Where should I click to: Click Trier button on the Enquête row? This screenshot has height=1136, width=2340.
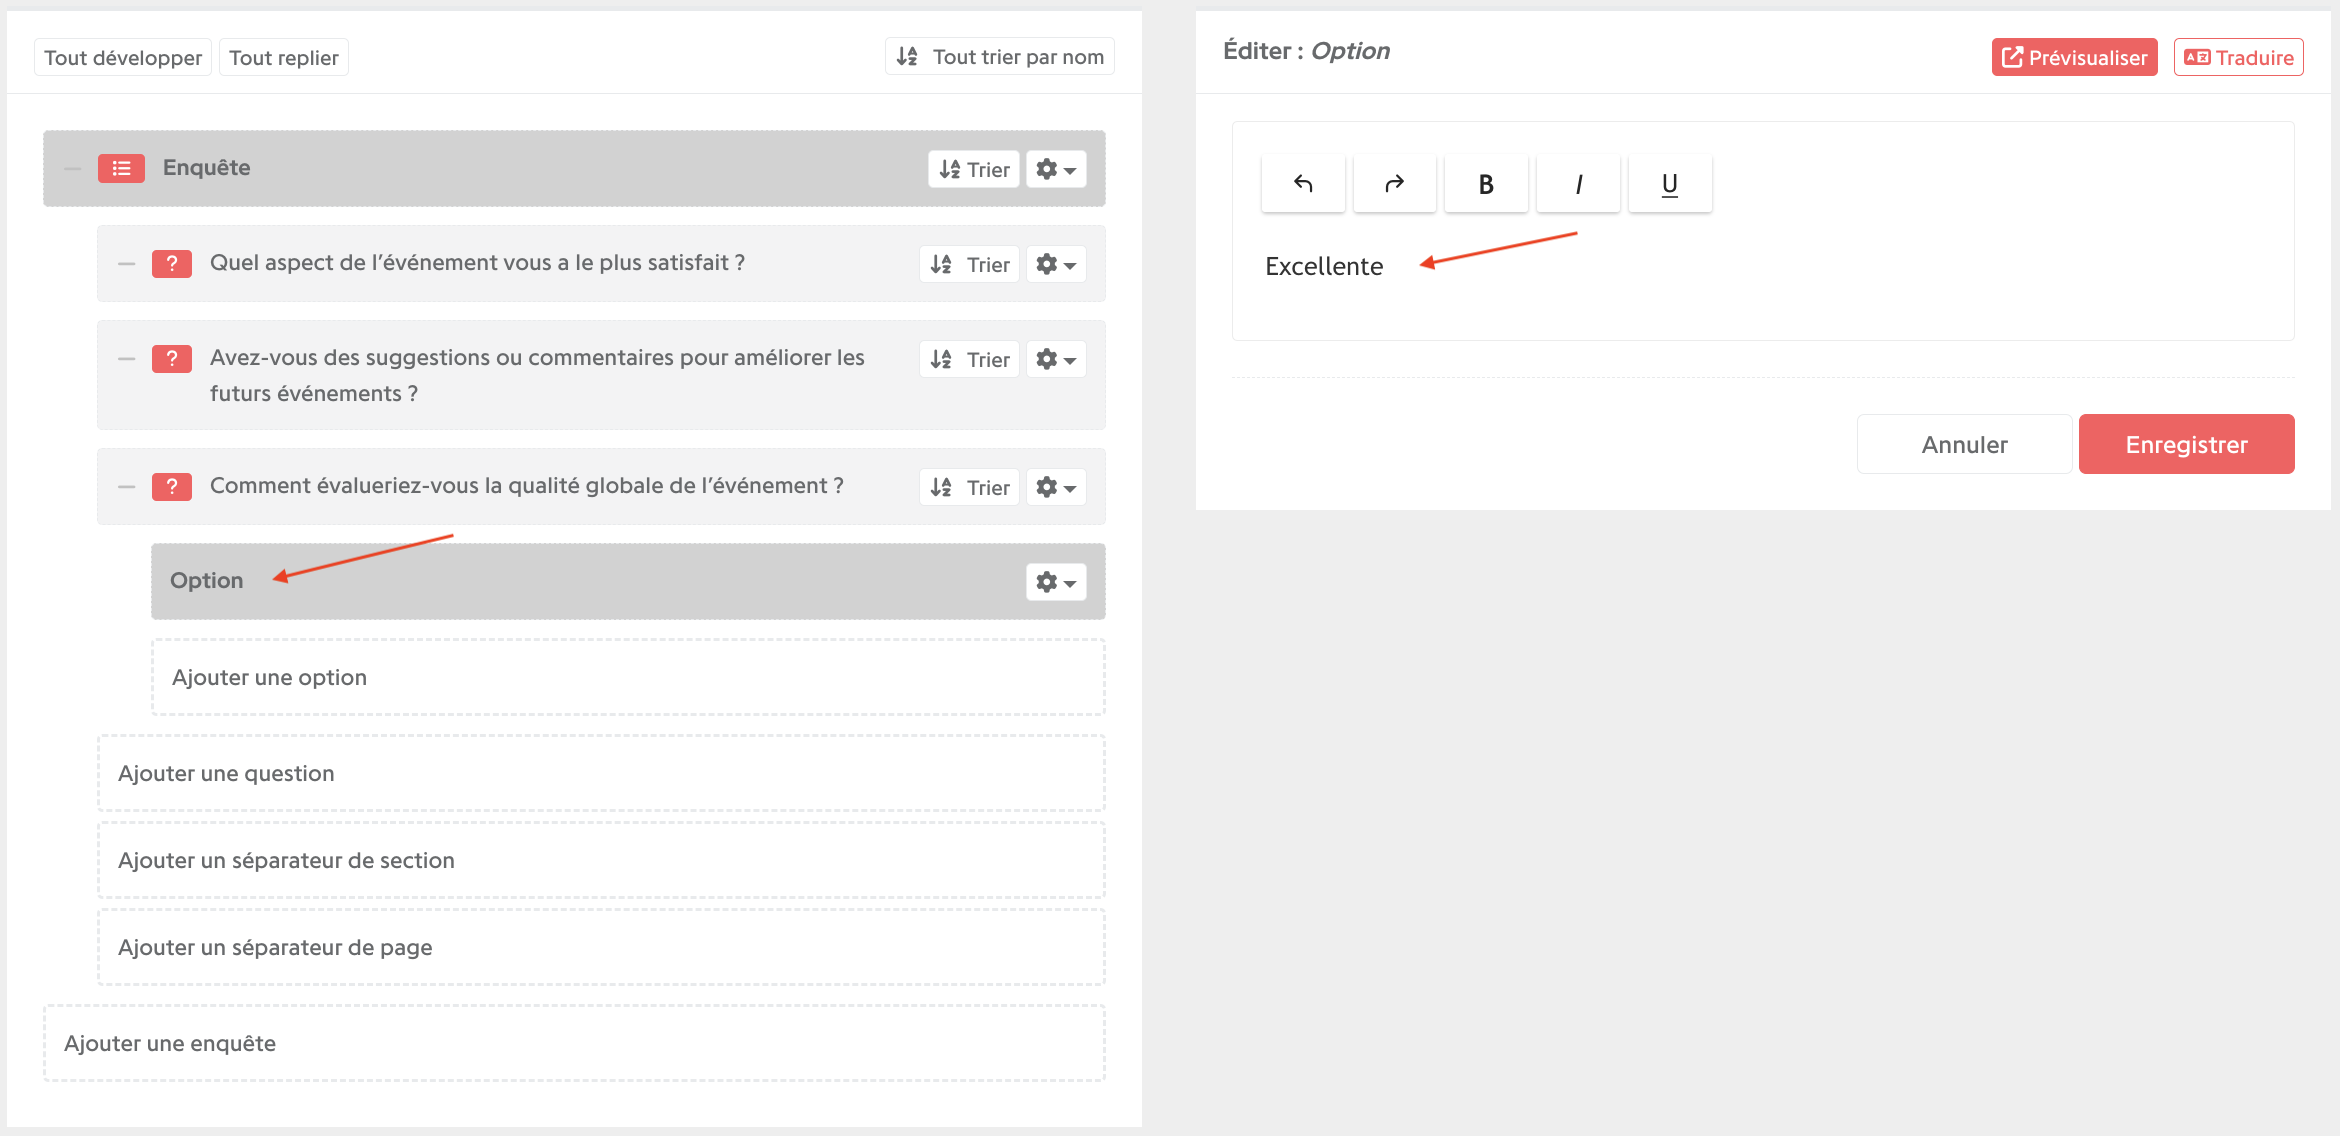coord(974,169)
